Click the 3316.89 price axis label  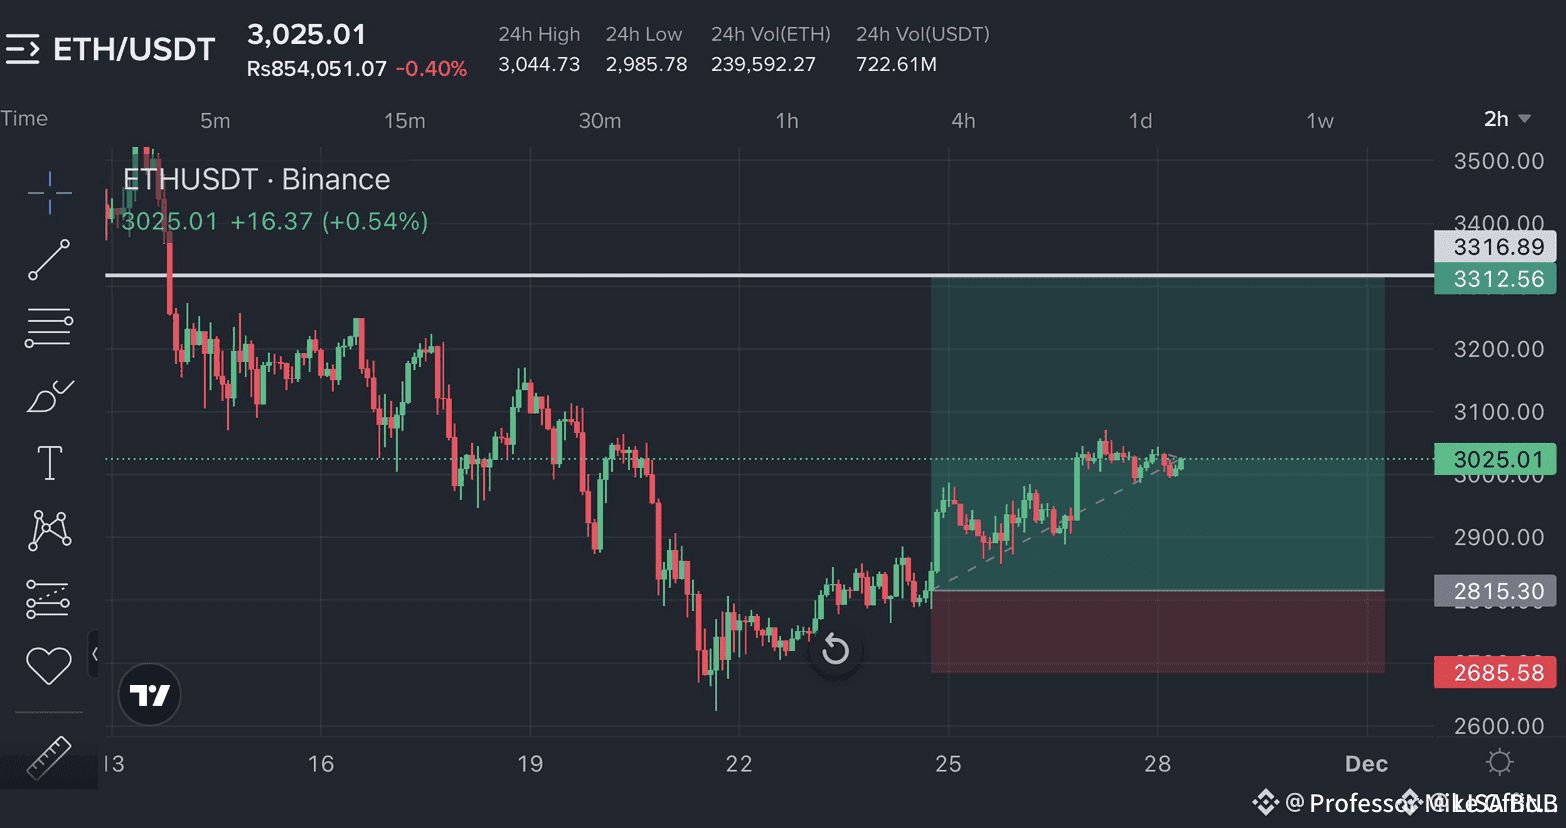click(x=1495, y=246)
